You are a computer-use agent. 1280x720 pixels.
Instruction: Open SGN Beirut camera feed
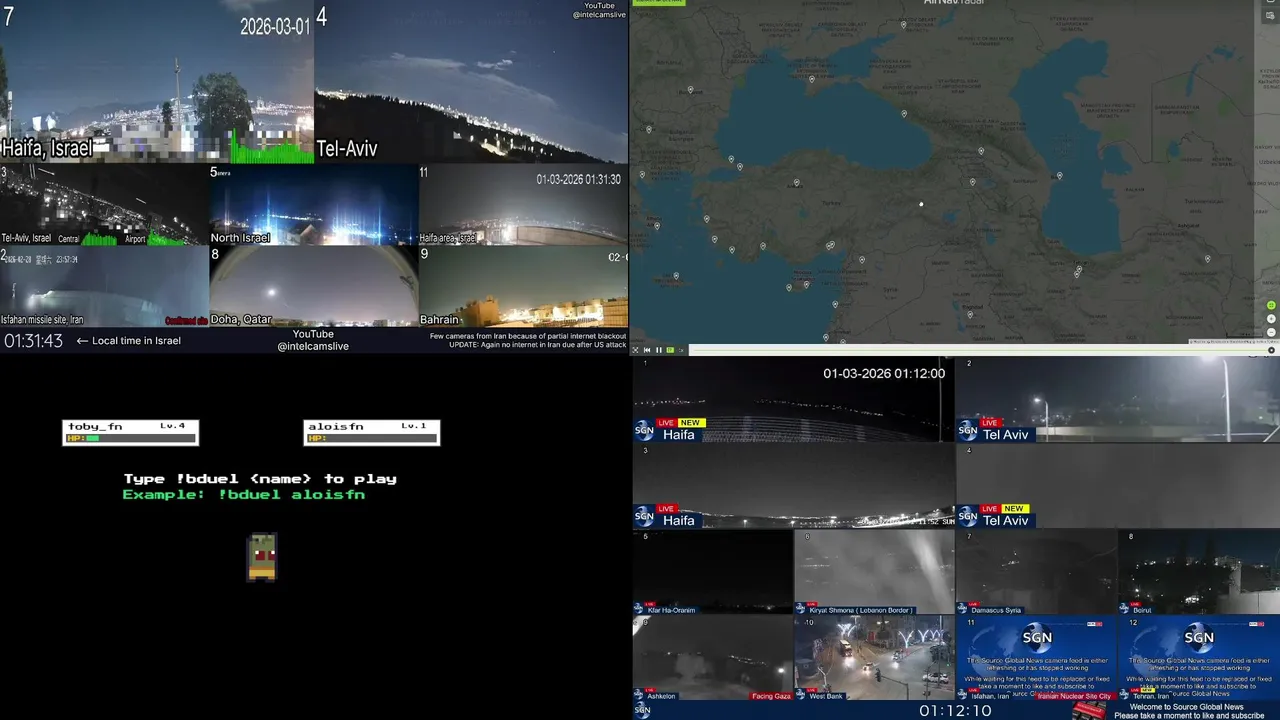[1199, 572]
